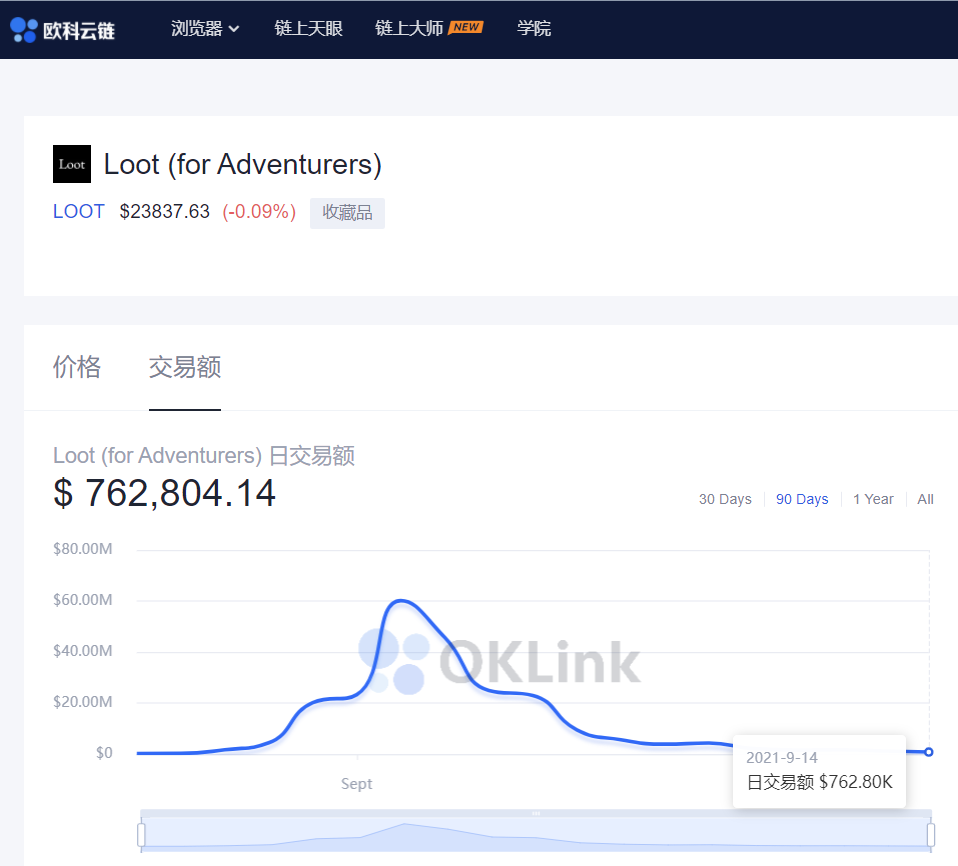The width and height of the screenshot is (958, 866).
Task: Click the black Loot token logo
Action: (72, 164)
